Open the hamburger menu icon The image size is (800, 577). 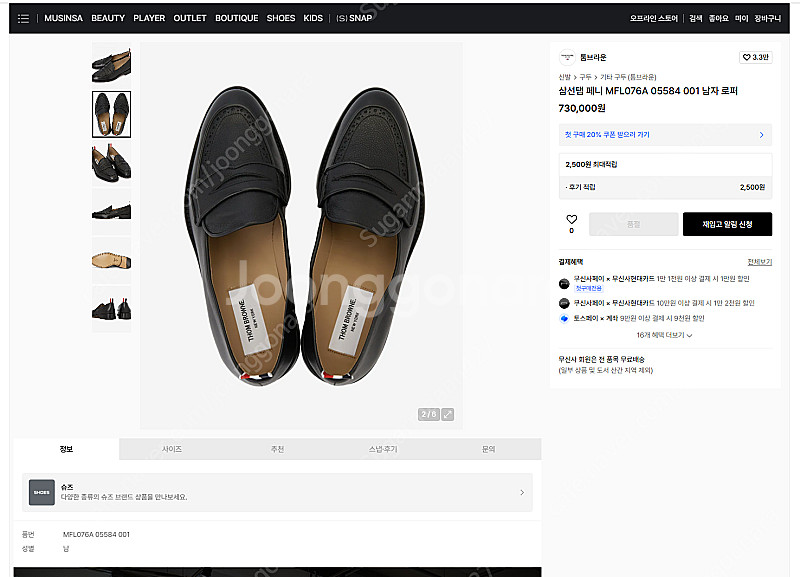click(23, 19)
